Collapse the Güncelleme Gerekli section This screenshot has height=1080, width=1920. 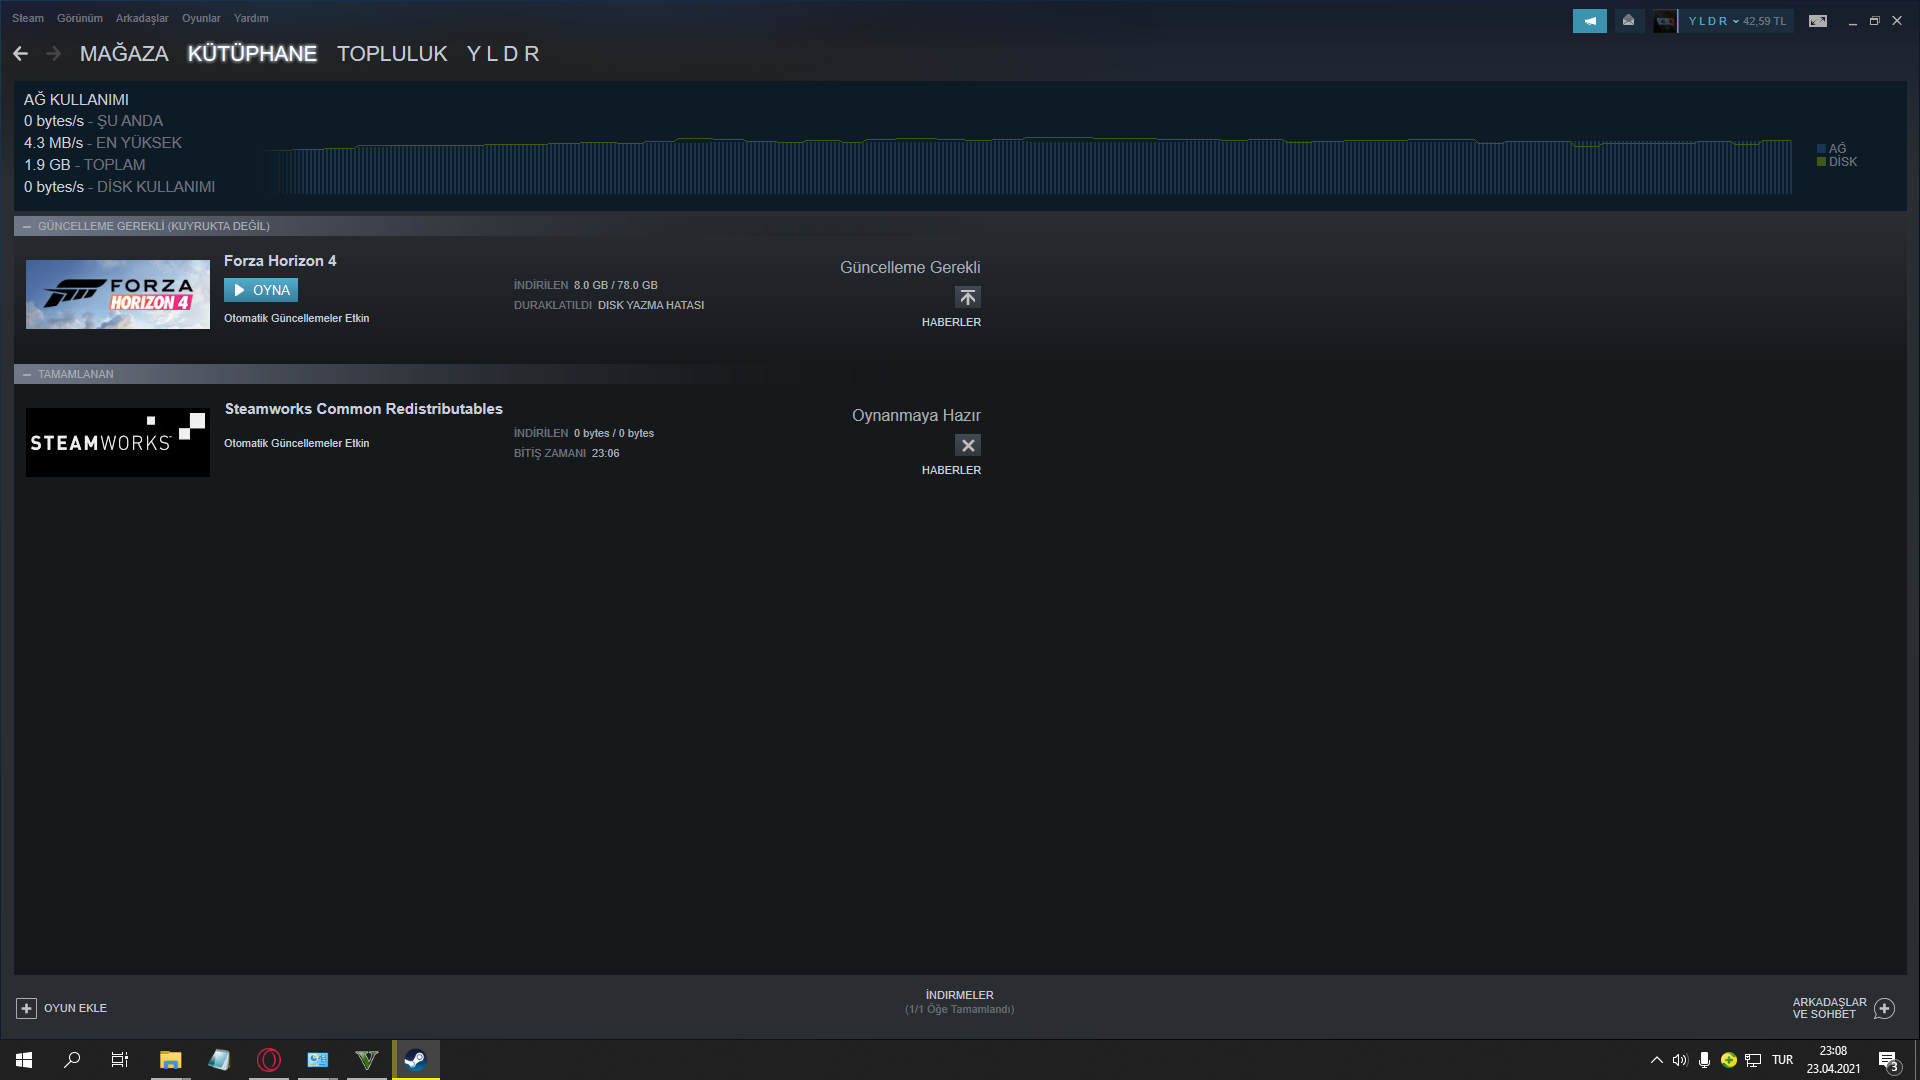tap(27, 227)
